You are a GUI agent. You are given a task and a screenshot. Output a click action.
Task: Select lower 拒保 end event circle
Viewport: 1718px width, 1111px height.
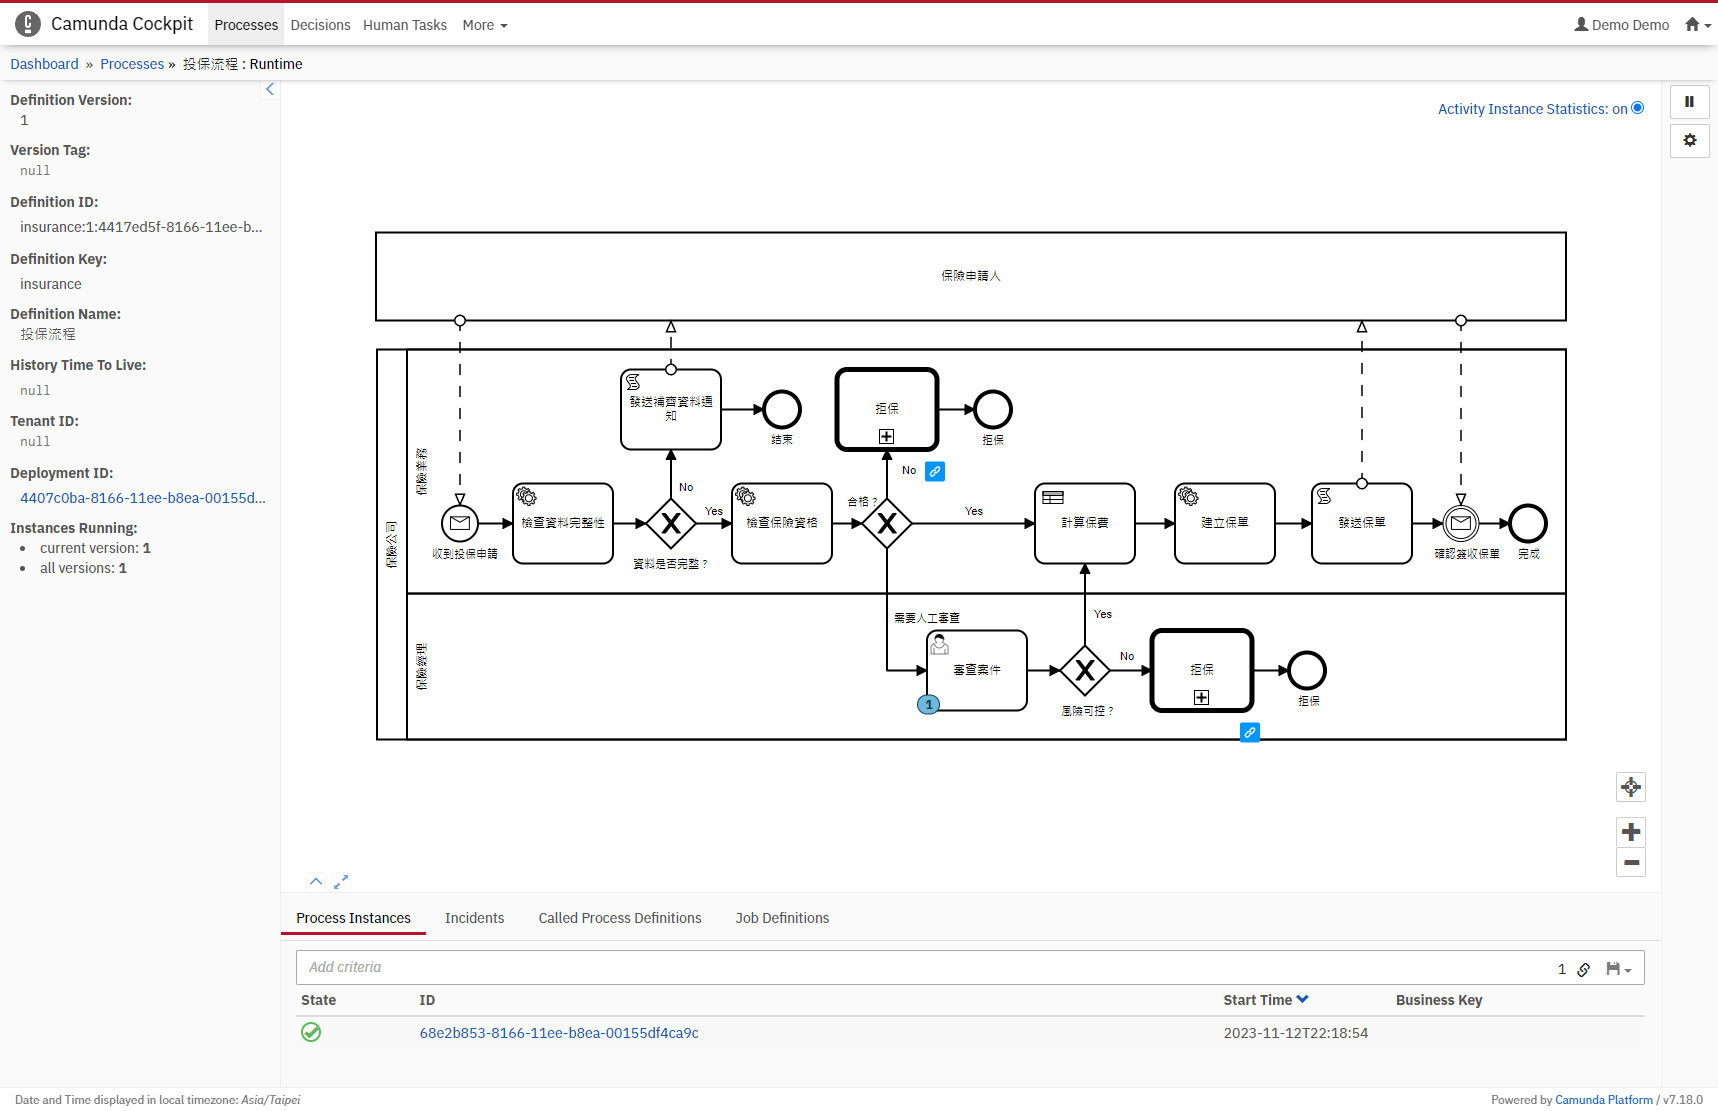point(1307,670)
